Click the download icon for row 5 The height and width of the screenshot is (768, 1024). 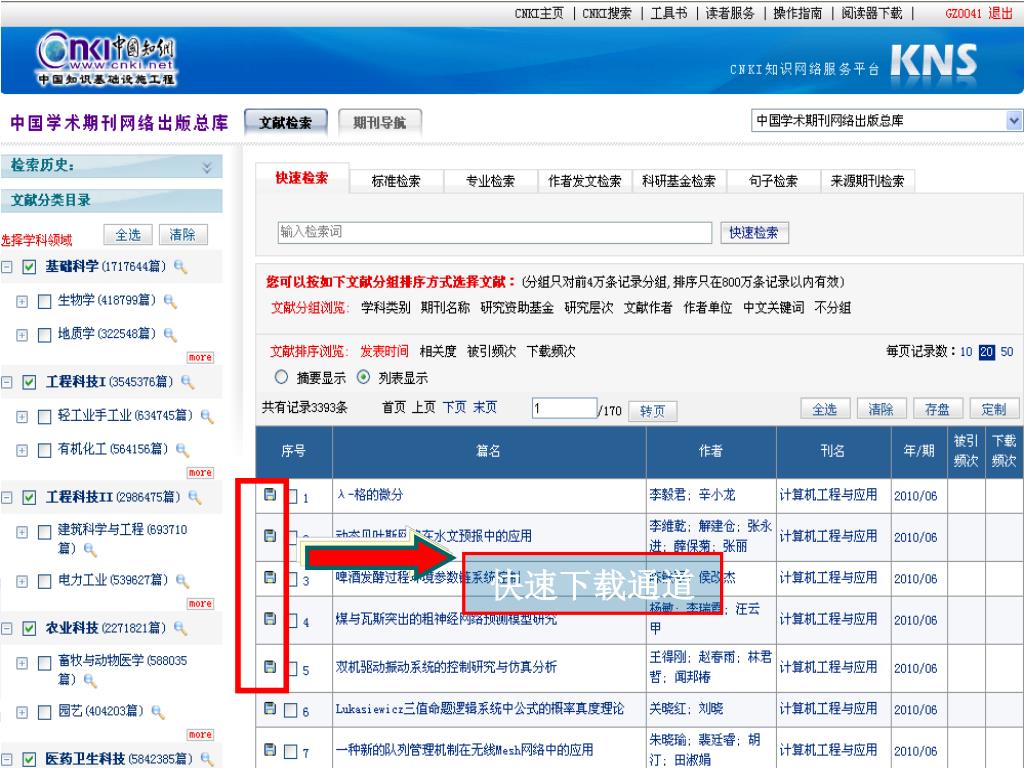270,666
